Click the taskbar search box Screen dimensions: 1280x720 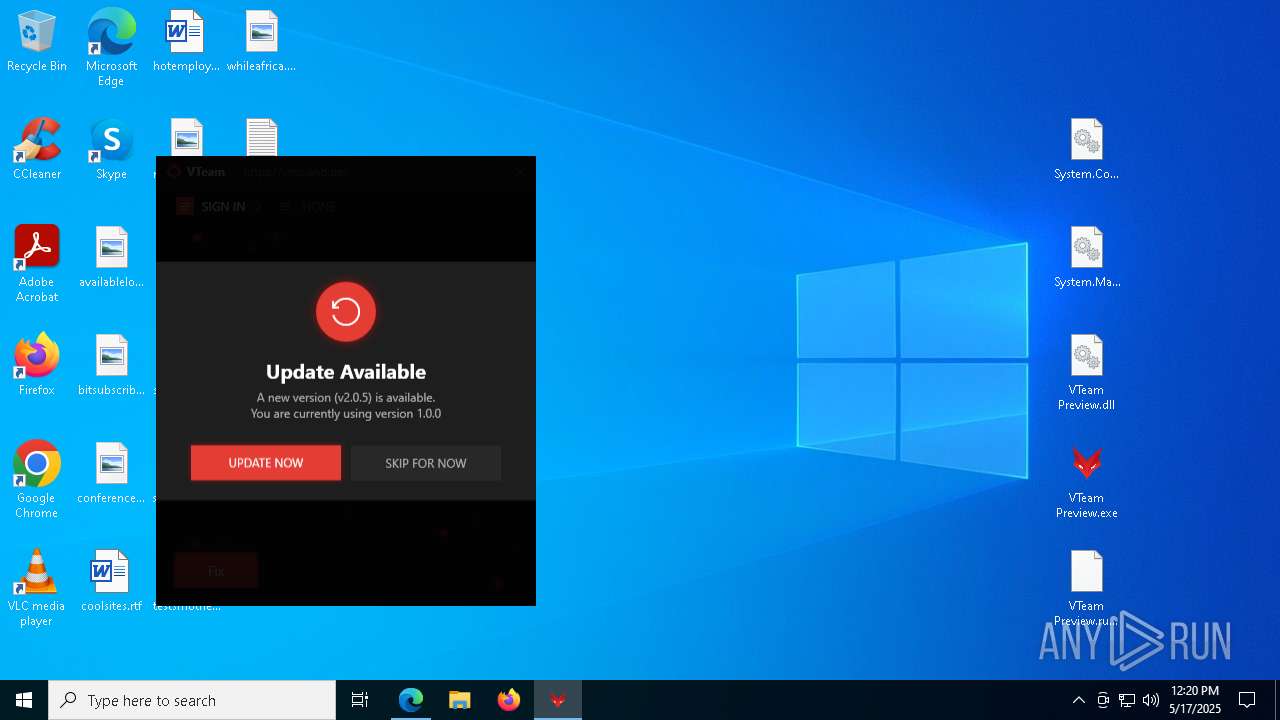pos(192,700)
